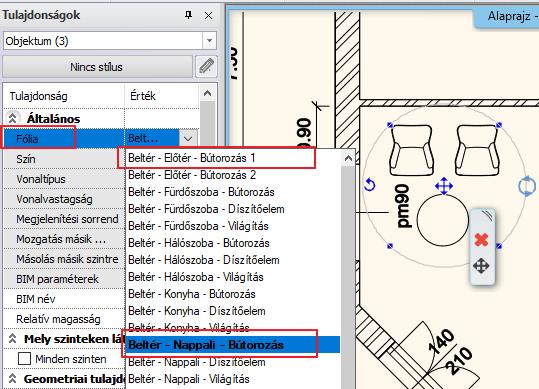
Task: Click the Mozgatás másik … property
Action: point(64,239)
